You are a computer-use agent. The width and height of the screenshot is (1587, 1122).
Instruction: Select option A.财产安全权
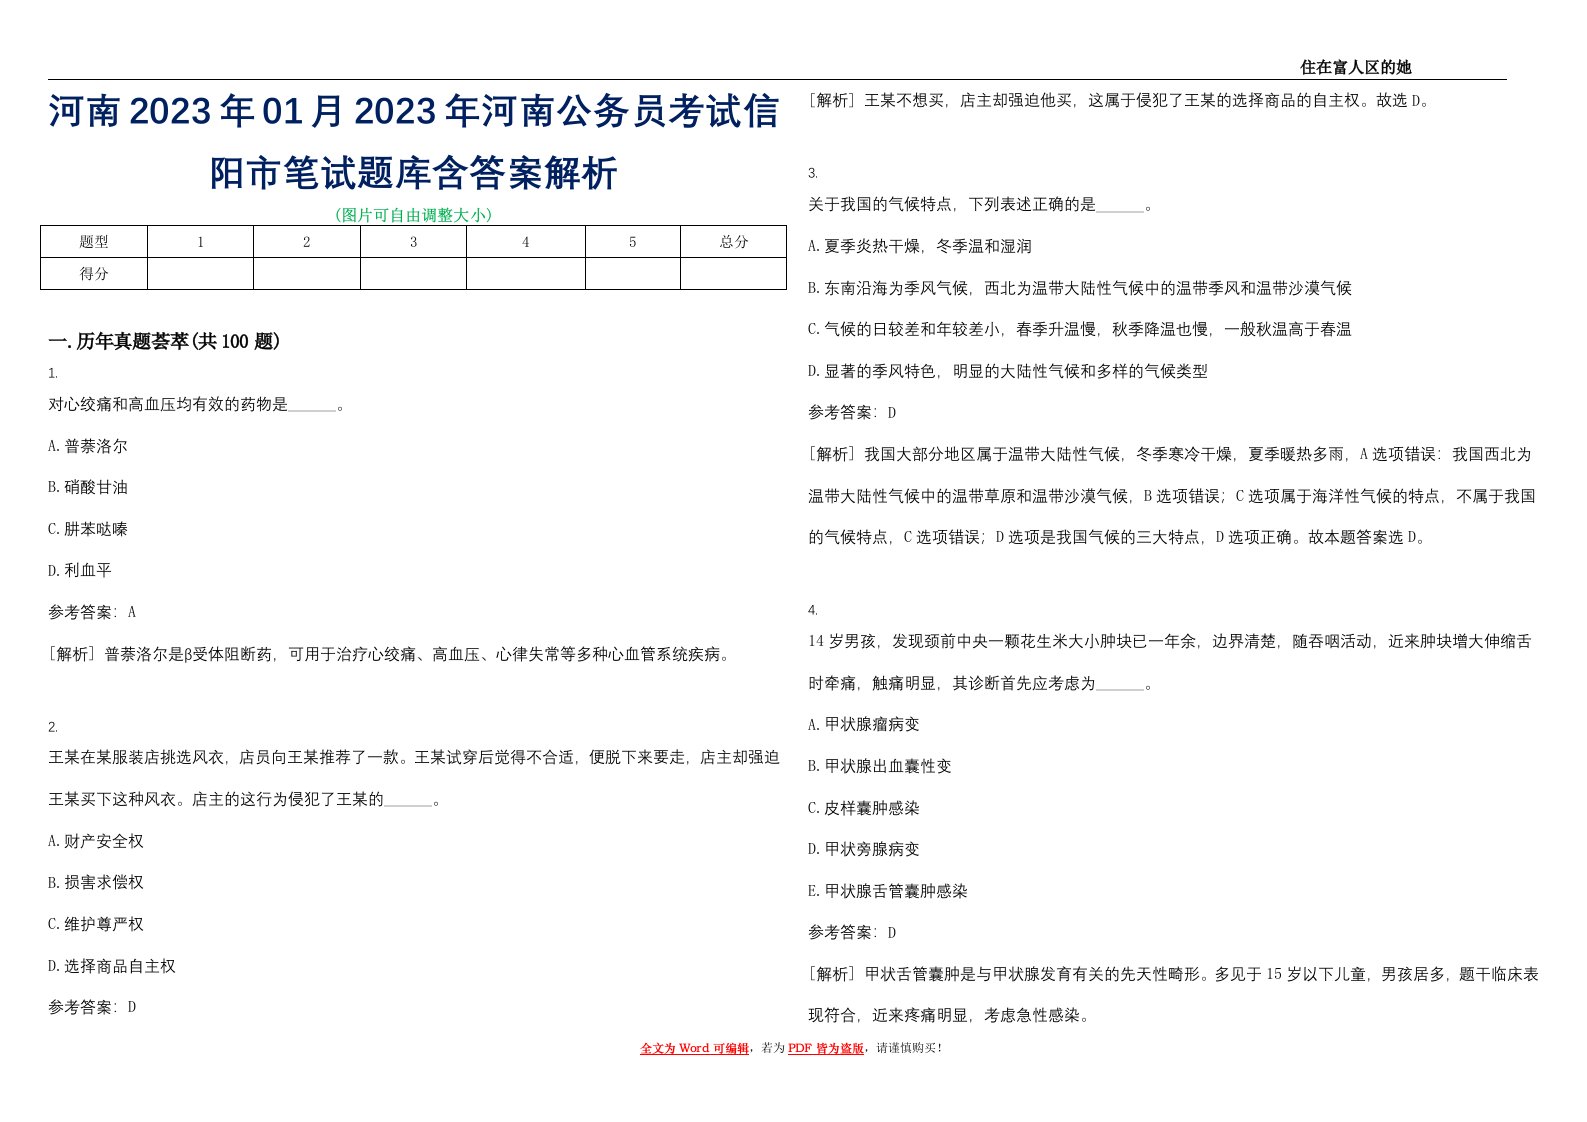click(96, 842)
